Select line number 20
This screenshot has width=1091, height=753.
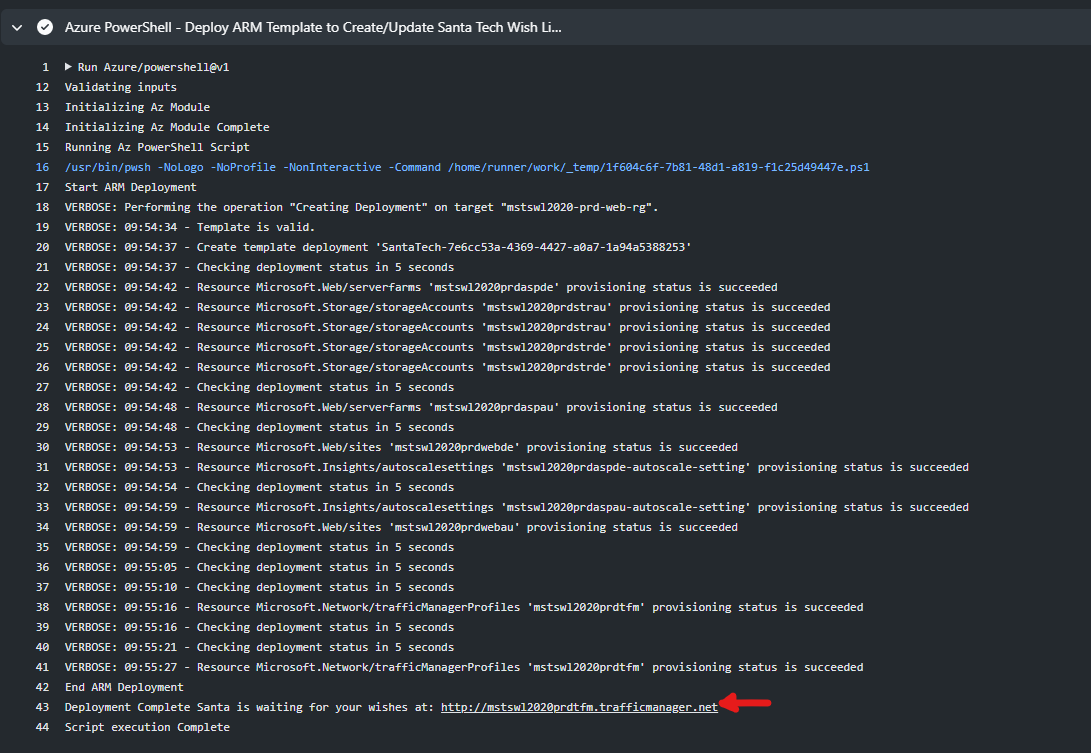tap(42, 248)
